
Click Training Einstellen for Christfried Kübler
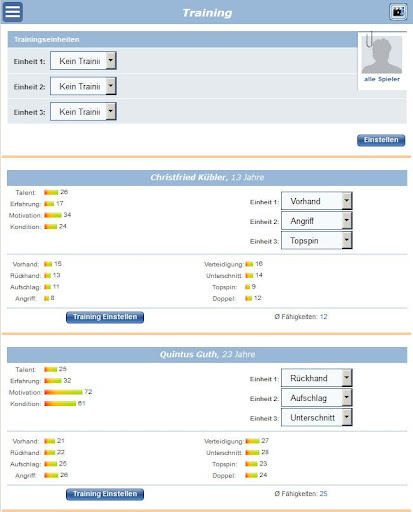click(x=105, y=317)
